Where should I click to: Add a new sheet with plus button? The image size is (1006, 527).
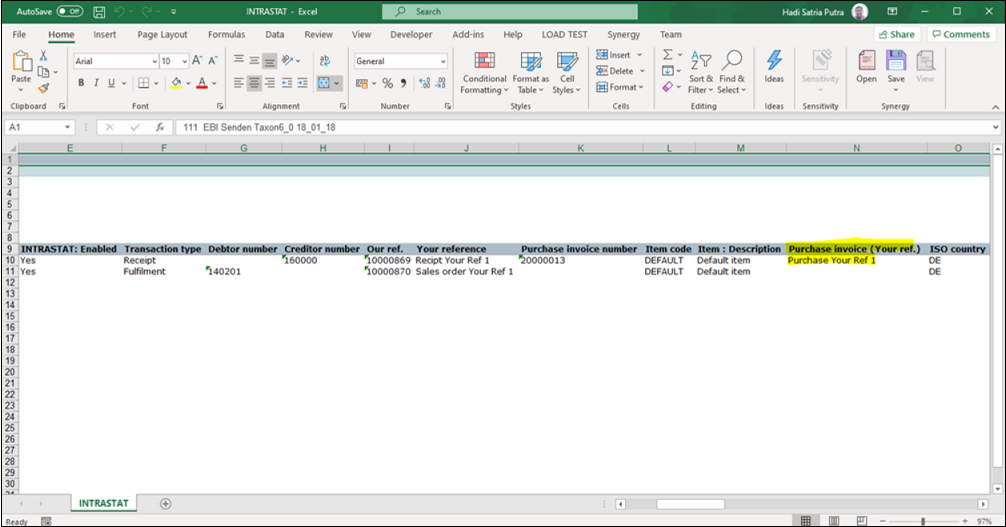tap(166, 504)
